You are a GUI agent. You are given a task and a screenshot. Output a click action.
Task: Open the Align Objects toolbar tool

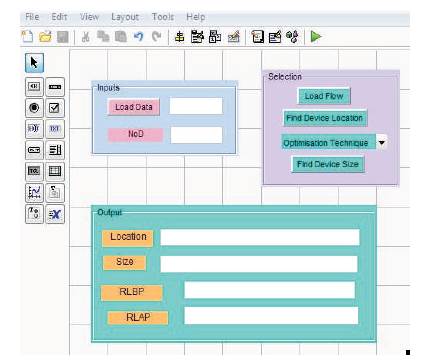tap(180, 37)
